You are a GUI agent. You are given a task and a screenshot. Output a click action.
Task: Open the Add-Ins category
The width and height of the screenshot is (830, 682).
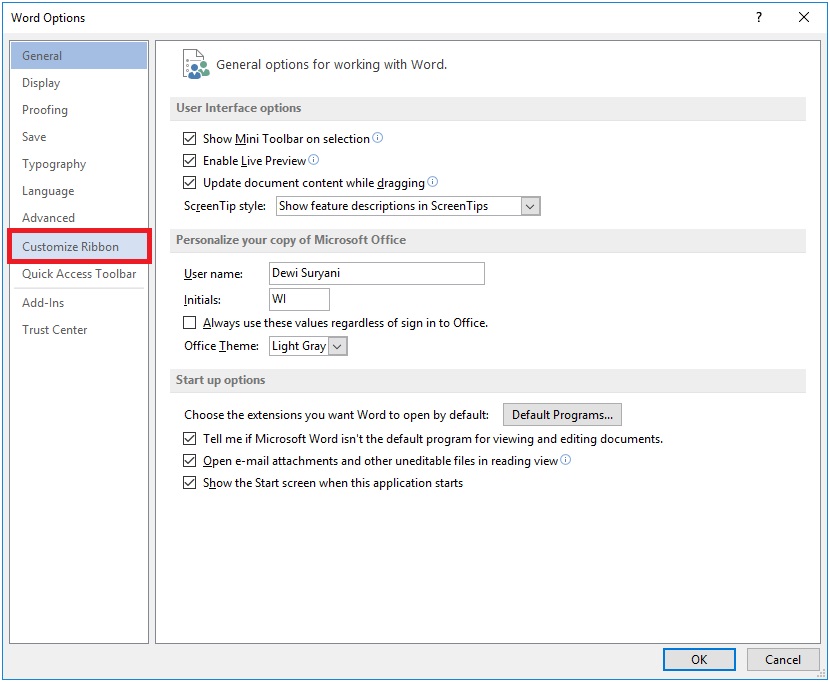[79, 303]
